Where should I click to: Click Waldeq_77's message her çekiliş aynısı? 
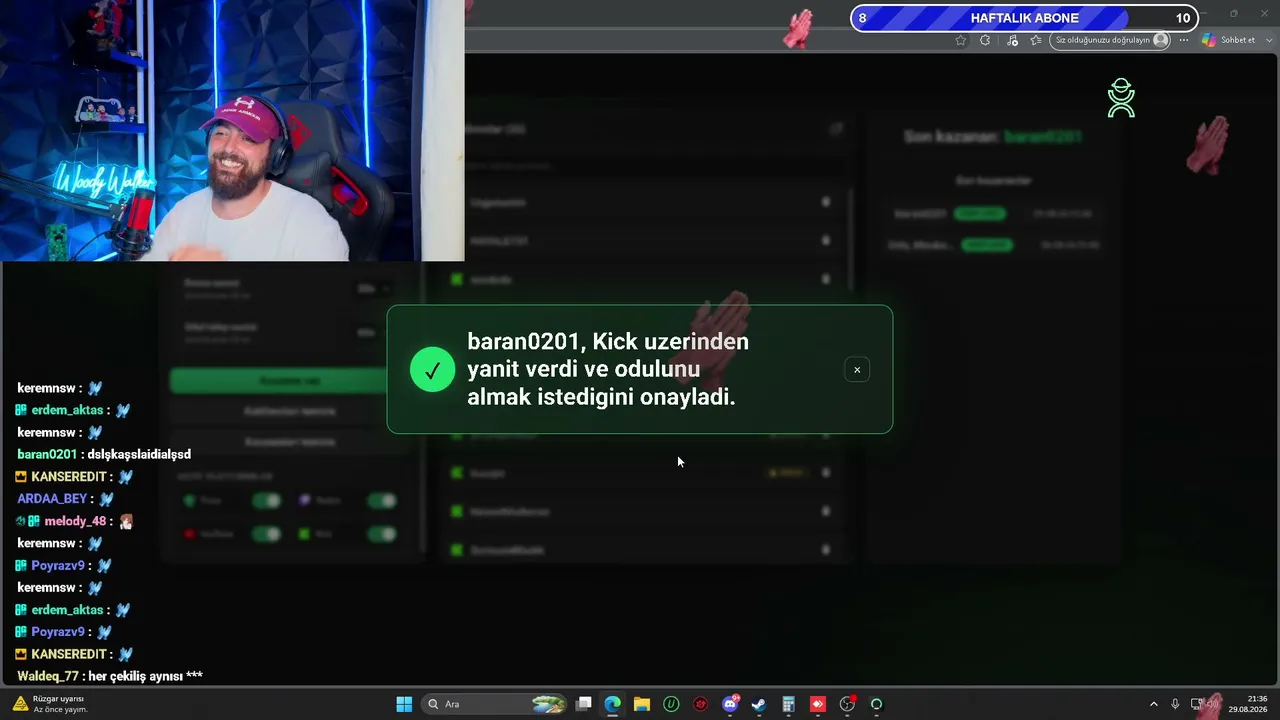145,676
